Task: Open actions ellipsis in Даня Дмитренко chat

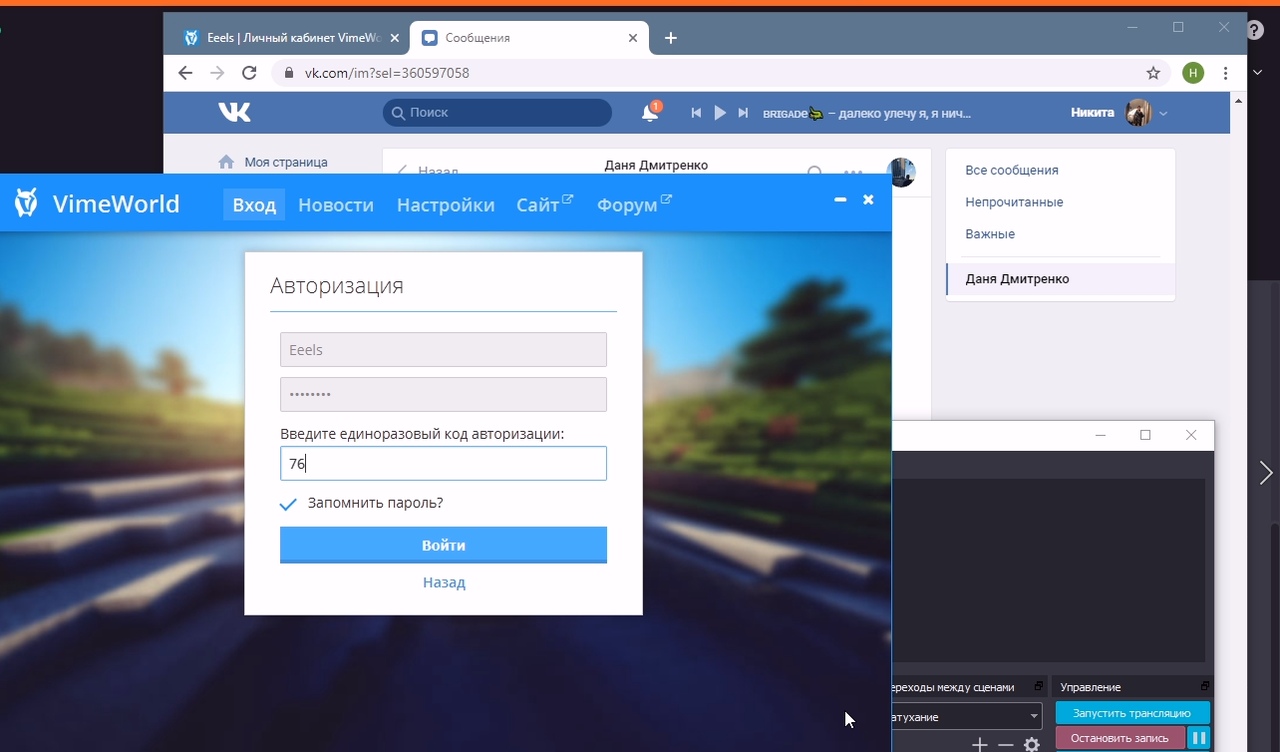Action: click(853, 171)
